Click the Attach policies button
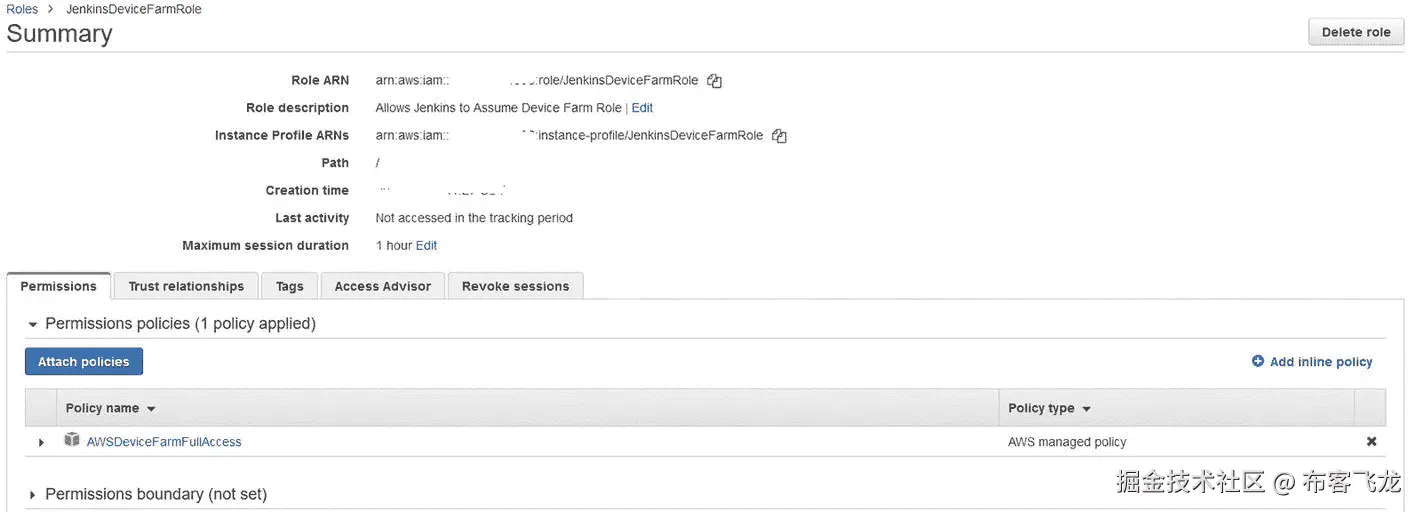The height and width of the screenshot is (512, 1418). (84, 362)
